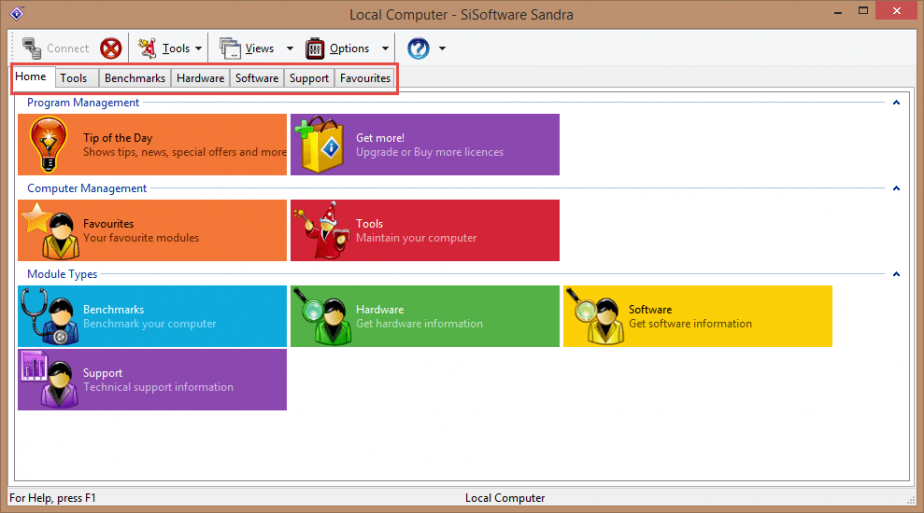The height and width of the screenshot is (513, 924).
Task: Click the Support chart person icon
Action: tap(50, 380)
